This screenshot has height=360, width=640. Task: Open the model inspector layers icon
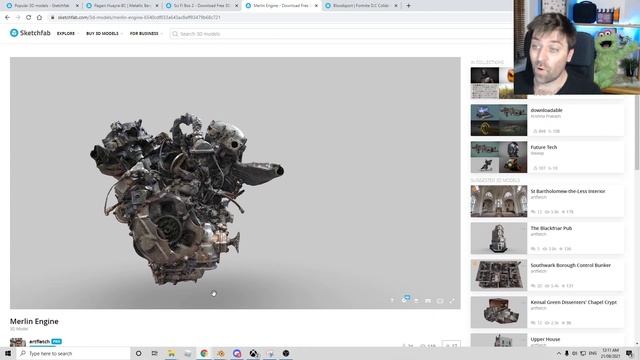coord(416,300)
